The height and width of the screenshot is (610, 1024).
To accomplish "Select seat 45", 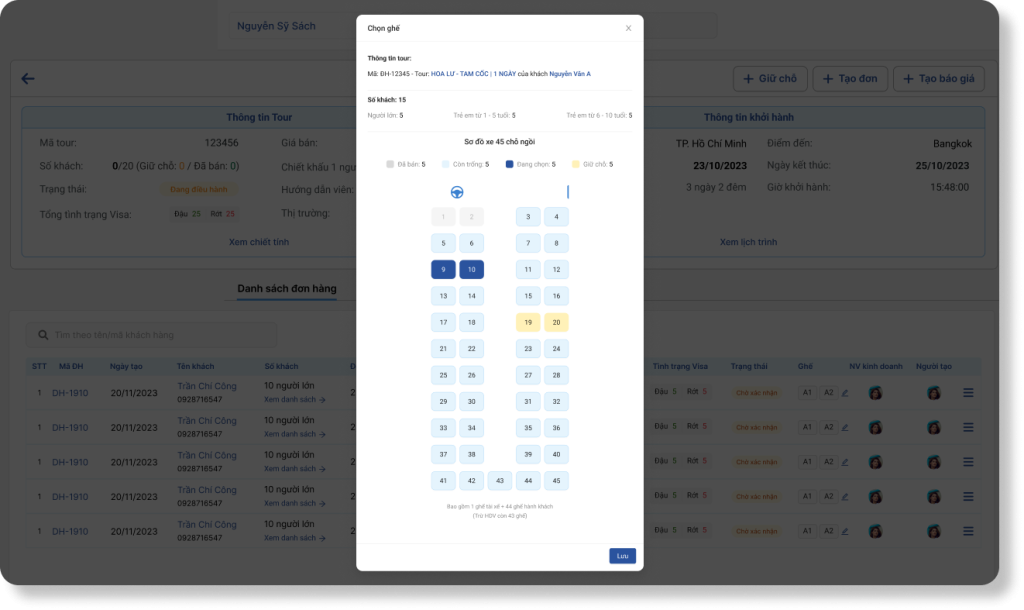I will 556,481.
